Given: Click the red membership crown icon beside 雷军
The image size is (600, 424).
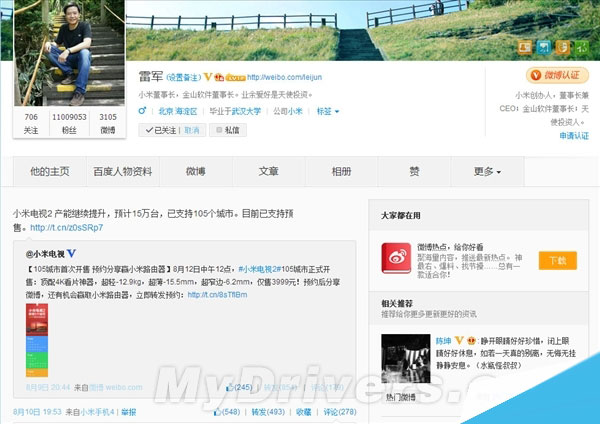Looking at the screenshot, I should point(219,77).
